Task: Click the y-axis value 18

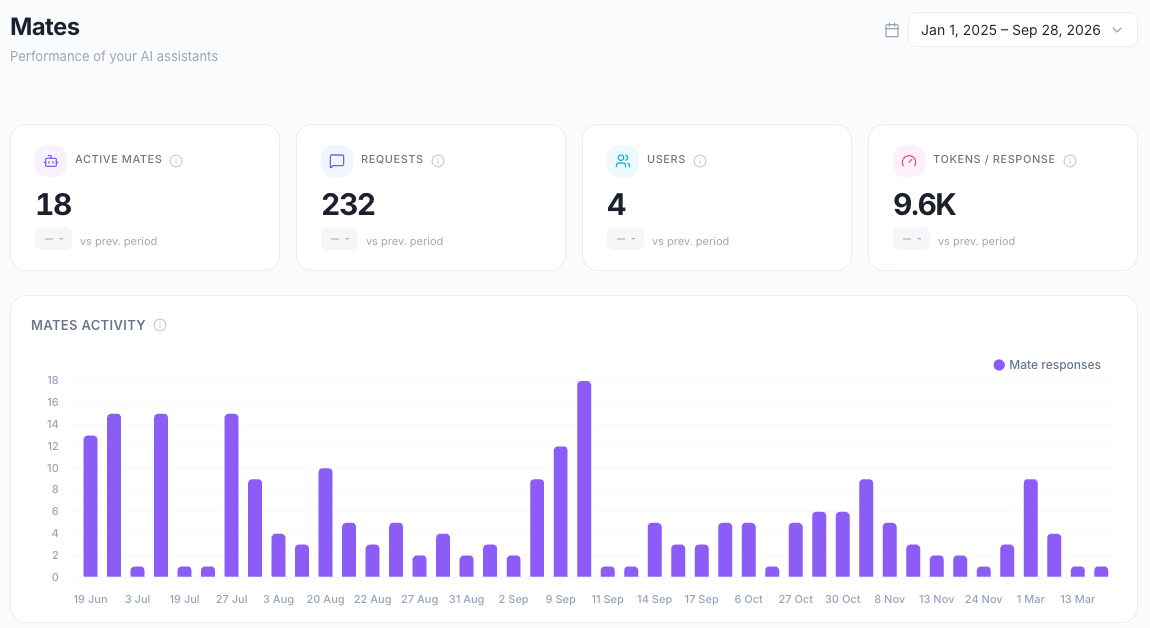Action: pyautogui.click(x=53, y=380)
